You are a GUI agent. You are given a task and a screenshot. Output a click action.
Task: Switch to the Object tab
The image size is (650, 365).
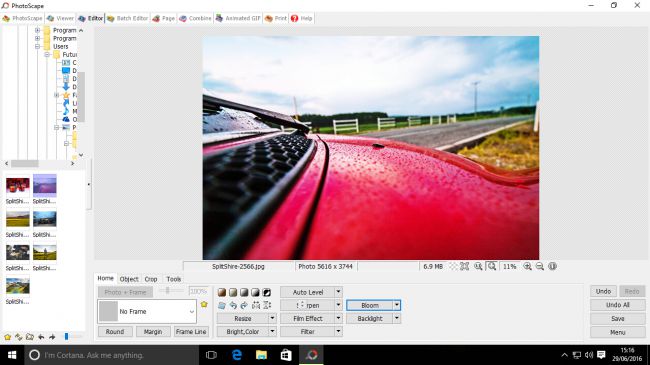coord(129,279)
